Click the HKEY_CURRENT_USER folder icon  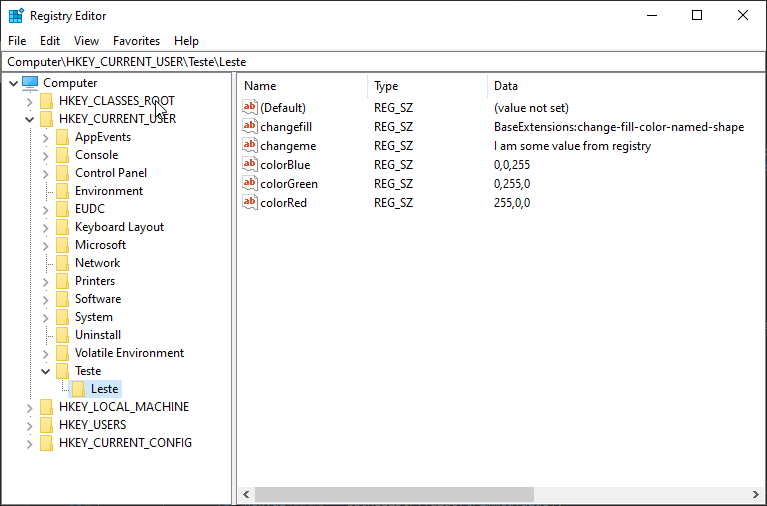pos(46,119)
